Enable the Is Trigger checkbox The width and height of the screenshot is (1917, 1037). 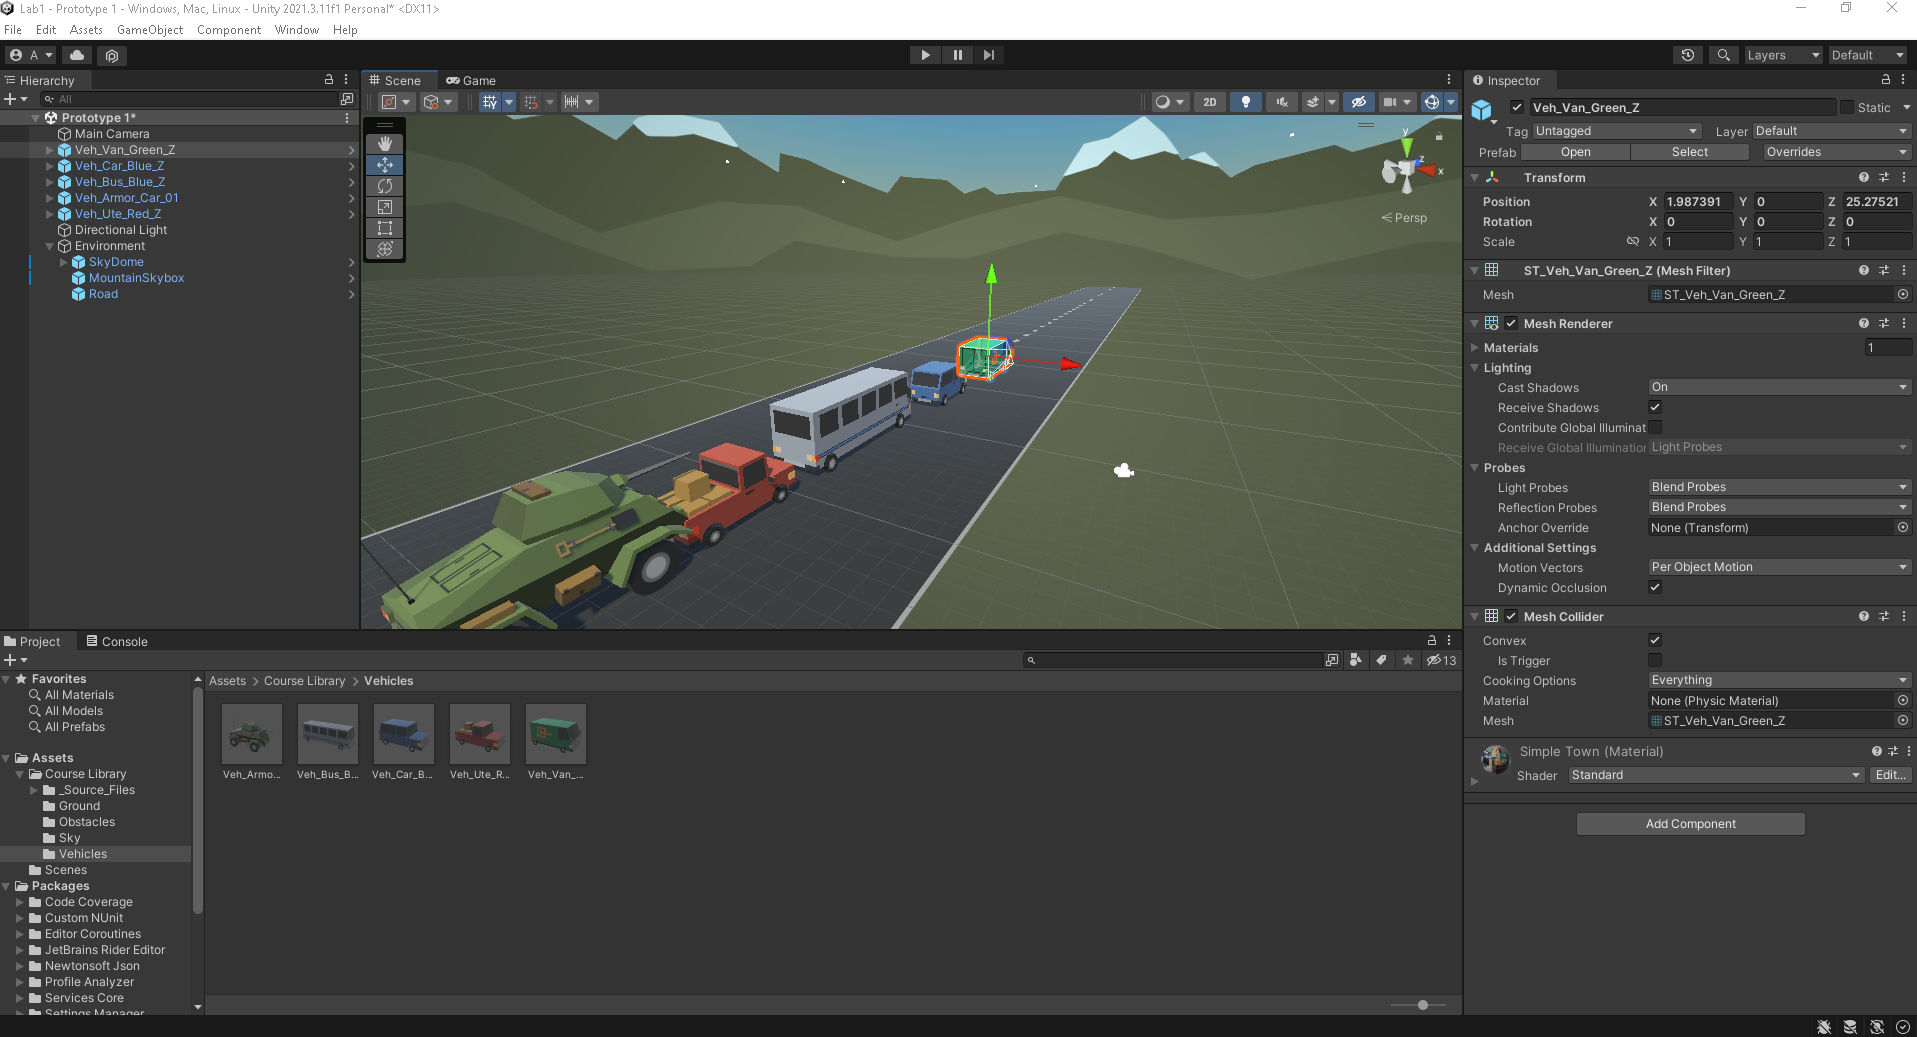(1655, 660)
